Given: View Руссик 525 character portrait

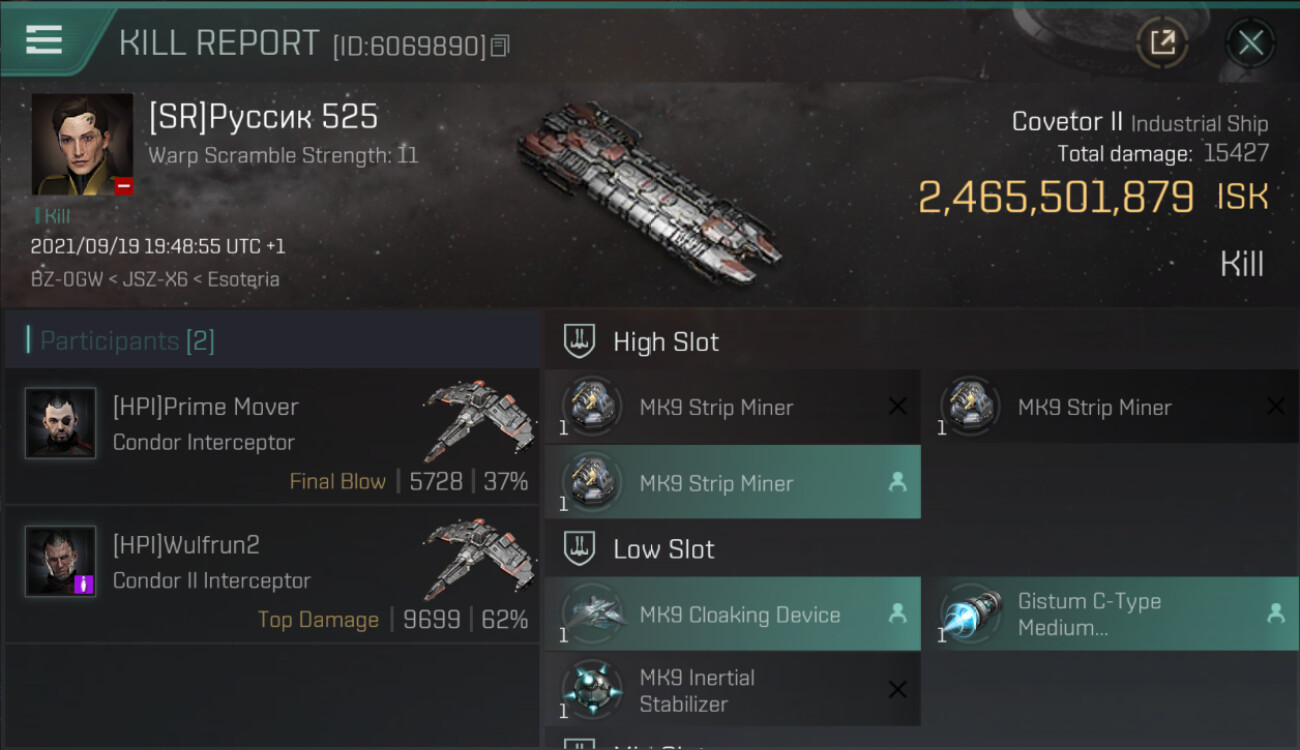Looking at the screenshot, I should (x=82, y=144).
